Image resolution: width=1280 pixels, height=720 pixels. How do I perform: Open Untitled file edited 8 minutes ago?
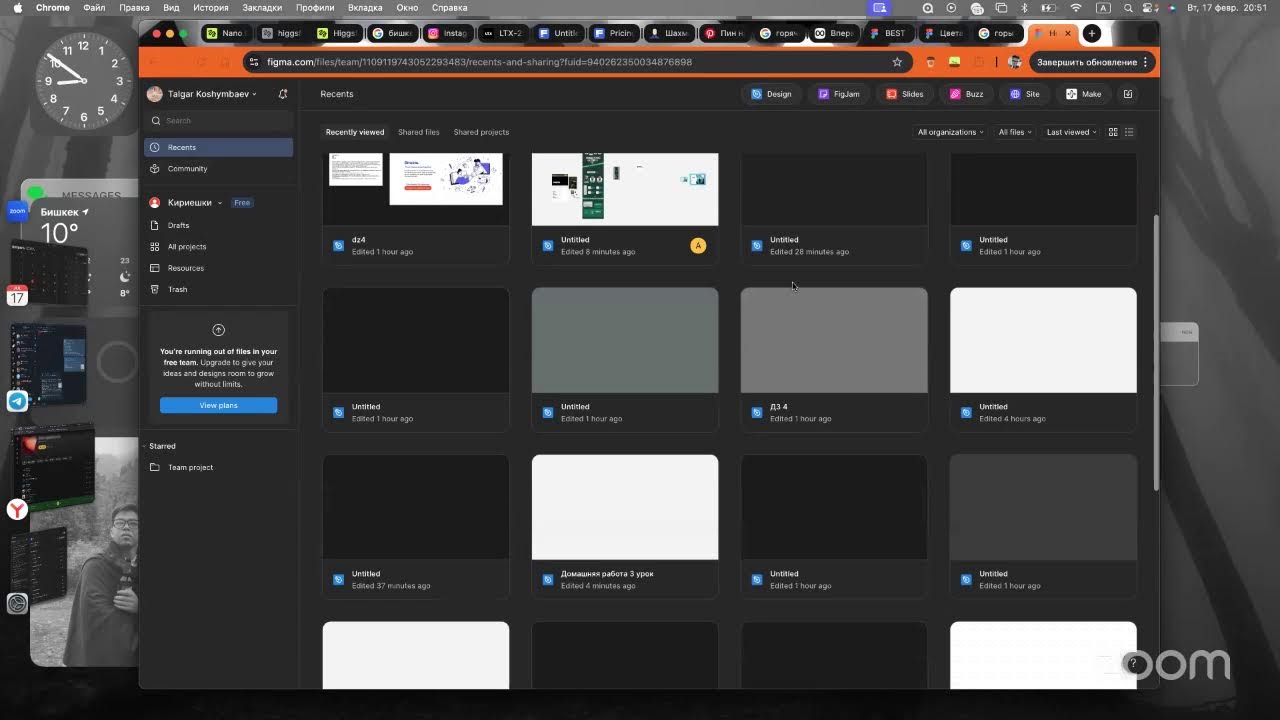(x=625, y=208)
